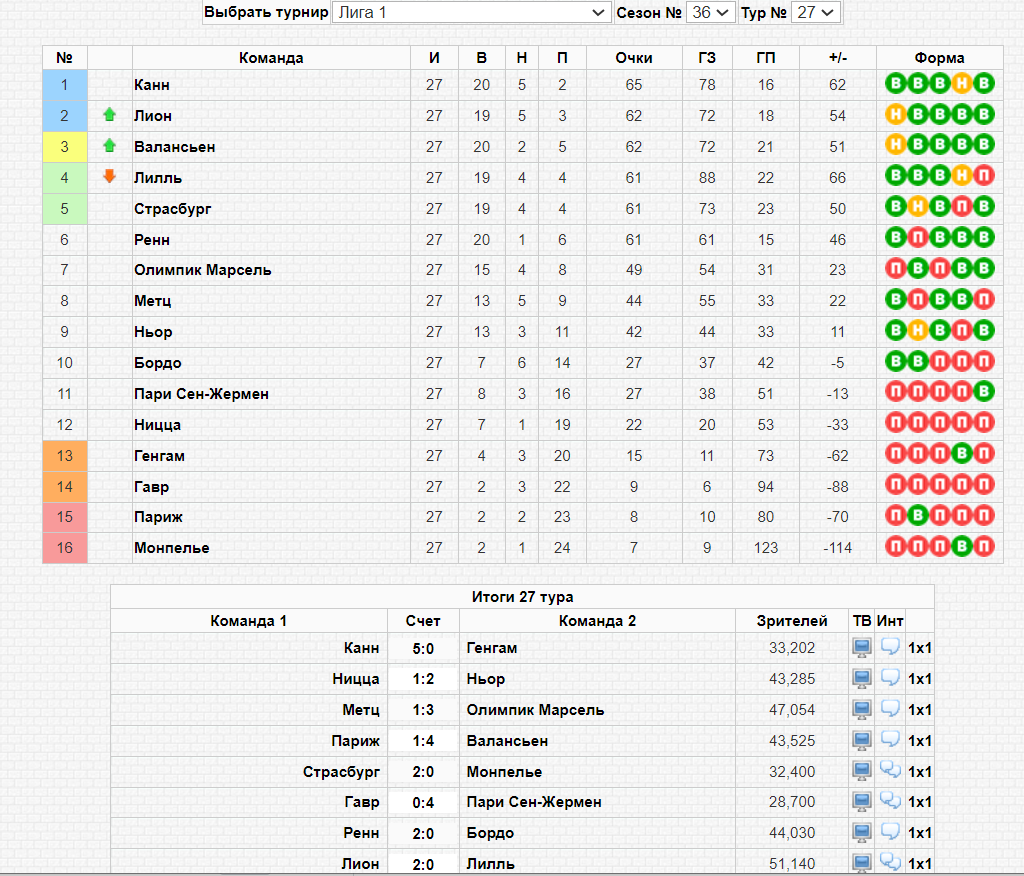Sort table by Очки column header

pos(633,58)
